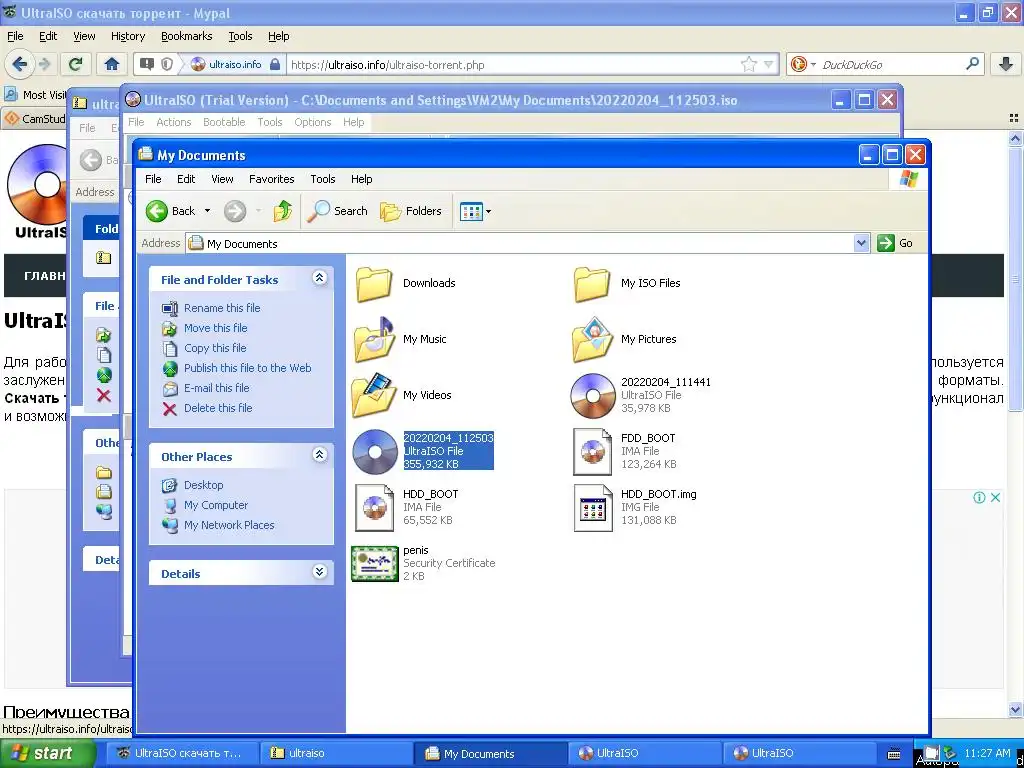This screenshot has width=1024, height=768.
Task: Click the Mypal URL address field
Action: (x=513, y=65)
